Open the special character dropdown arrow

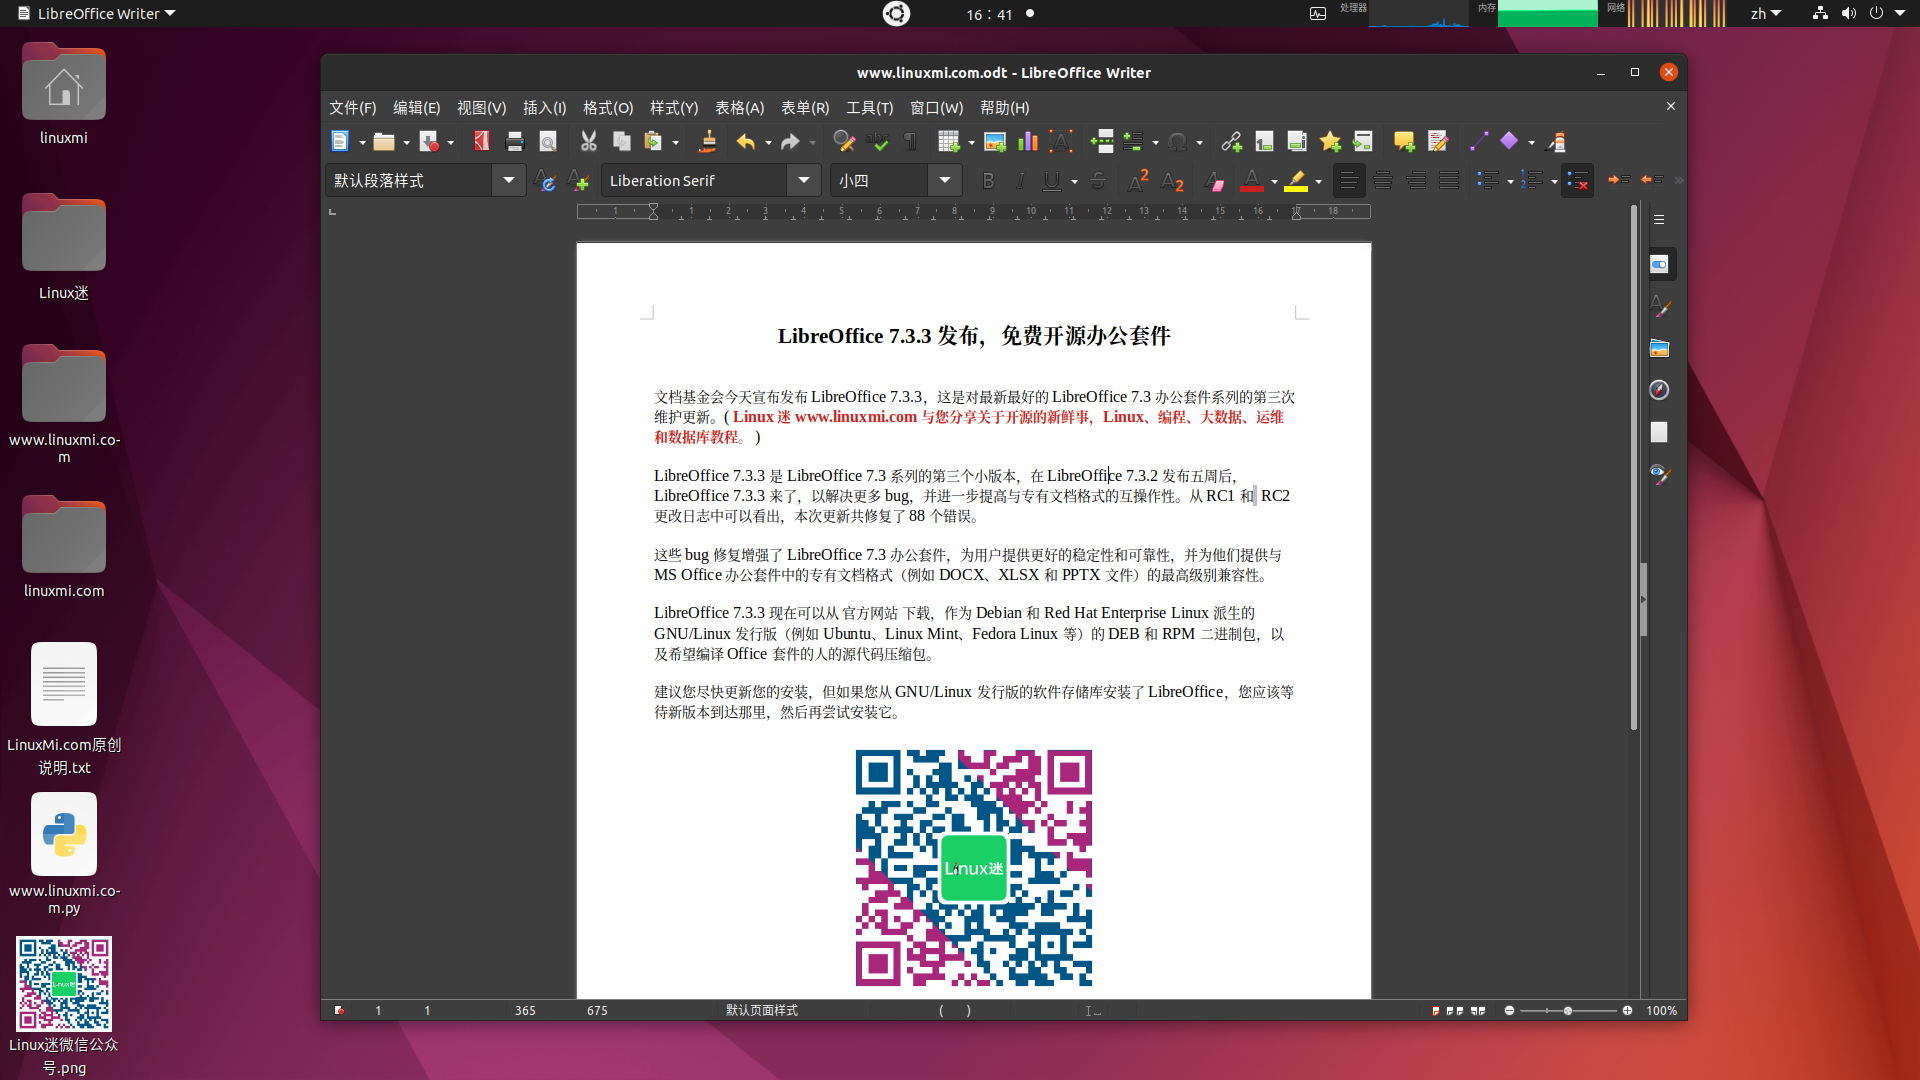1200,143
